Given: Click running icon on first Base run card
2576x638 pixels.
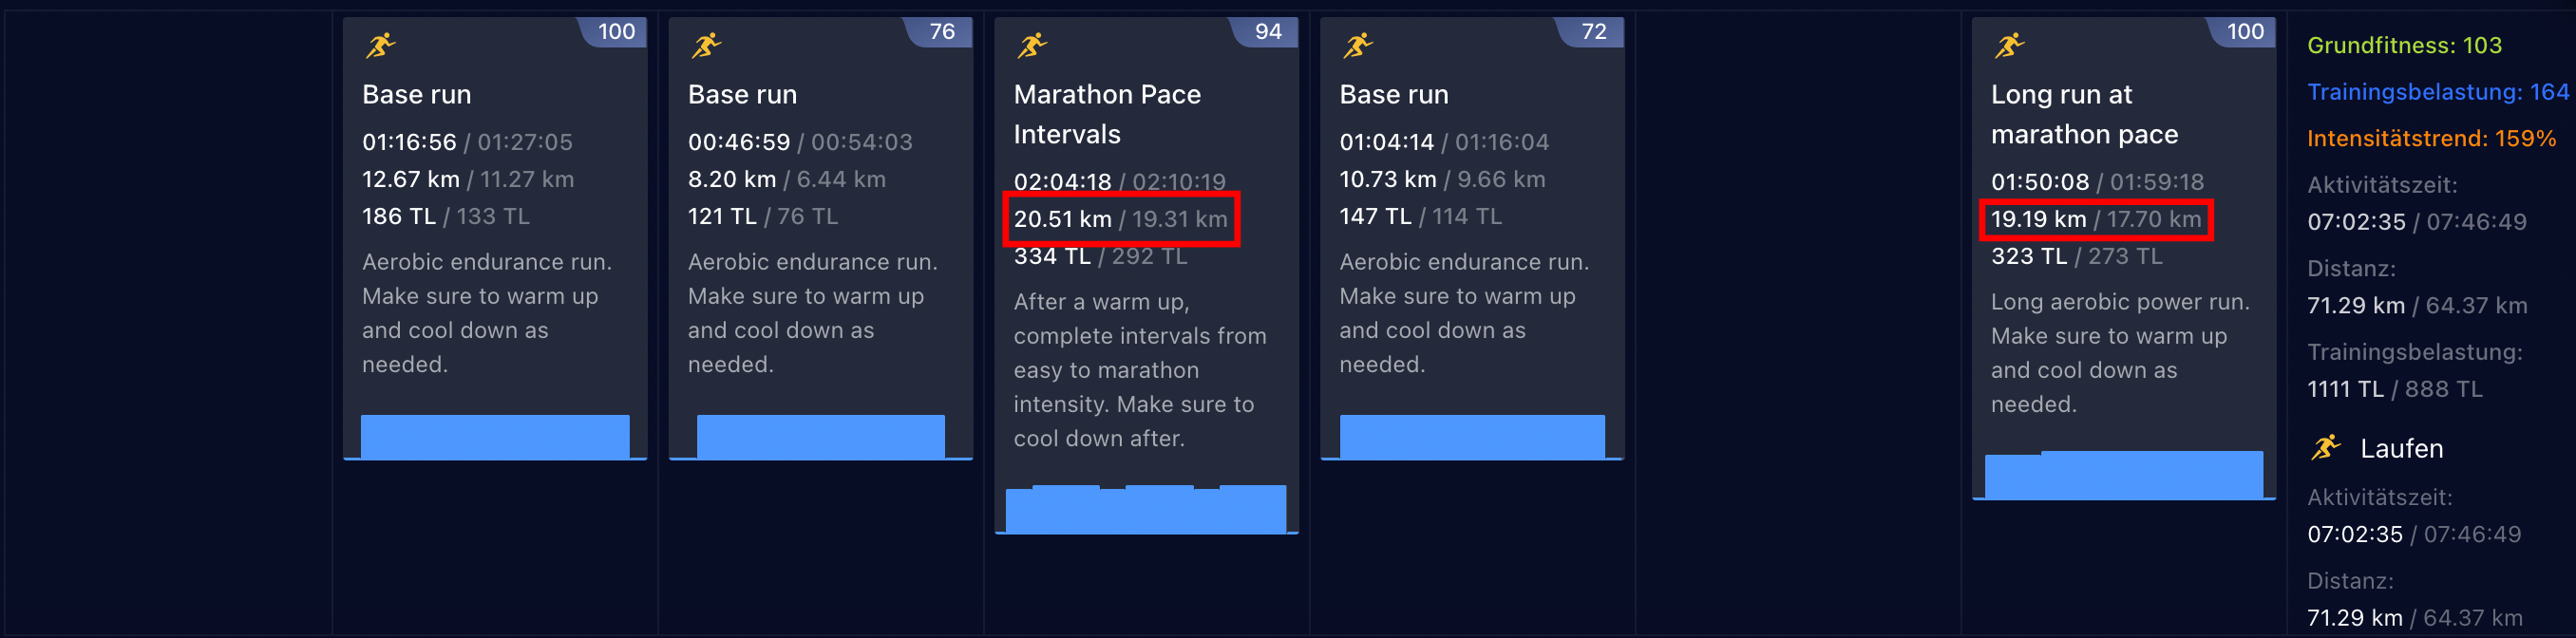Looking at the screenshot, I should [x=380, y=45].
